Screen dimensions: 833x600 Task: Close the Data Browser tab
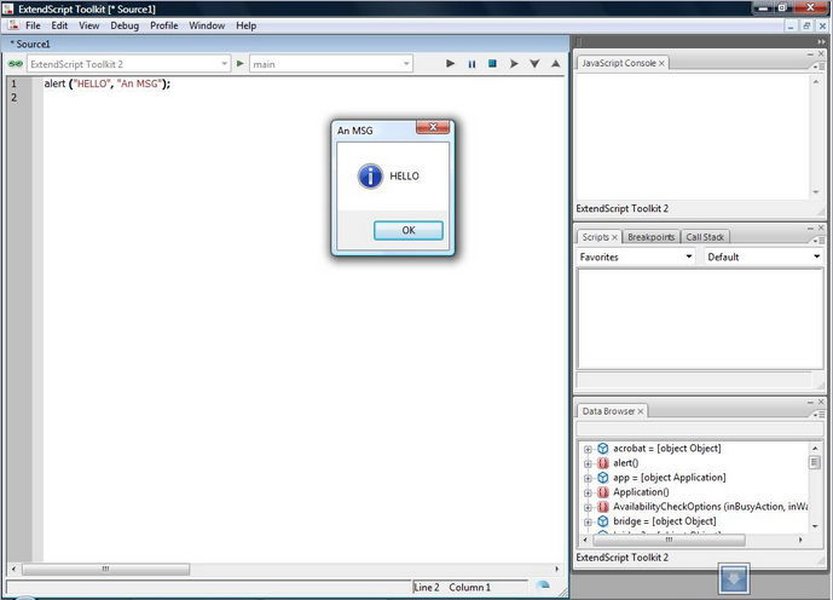(641, 412)
